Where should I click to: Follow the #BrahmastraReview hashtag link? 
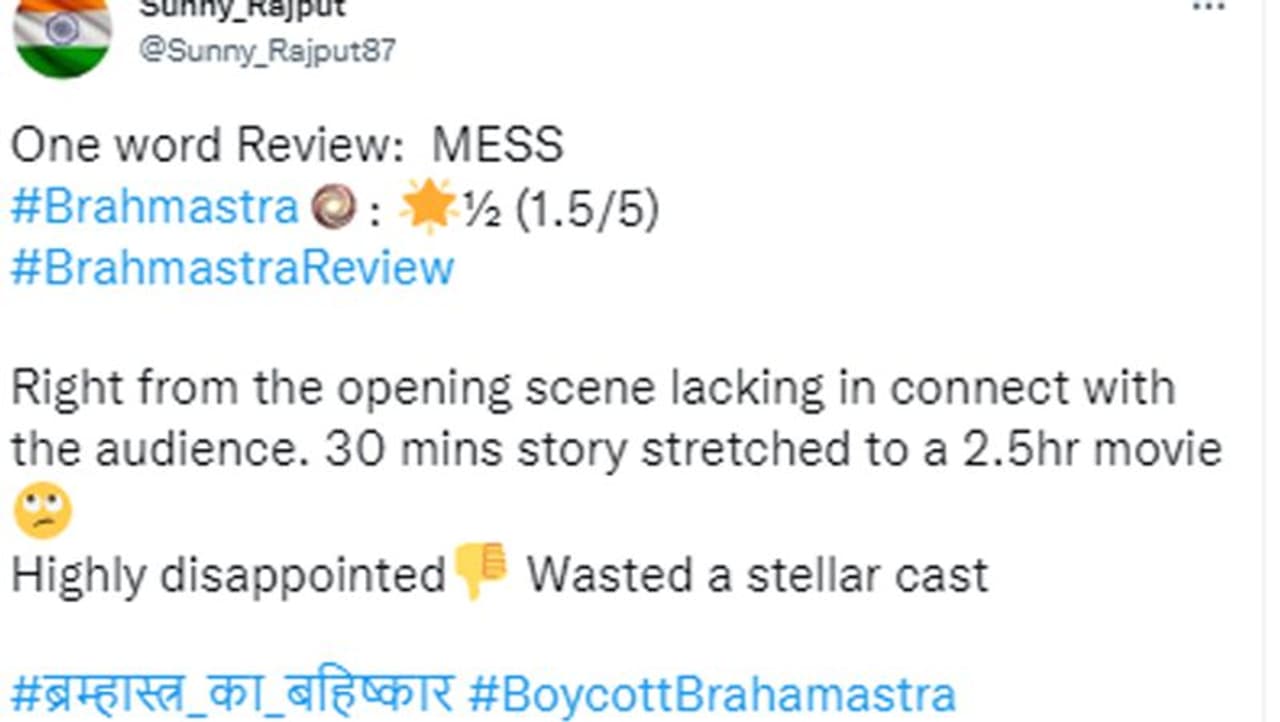point(232,268)
